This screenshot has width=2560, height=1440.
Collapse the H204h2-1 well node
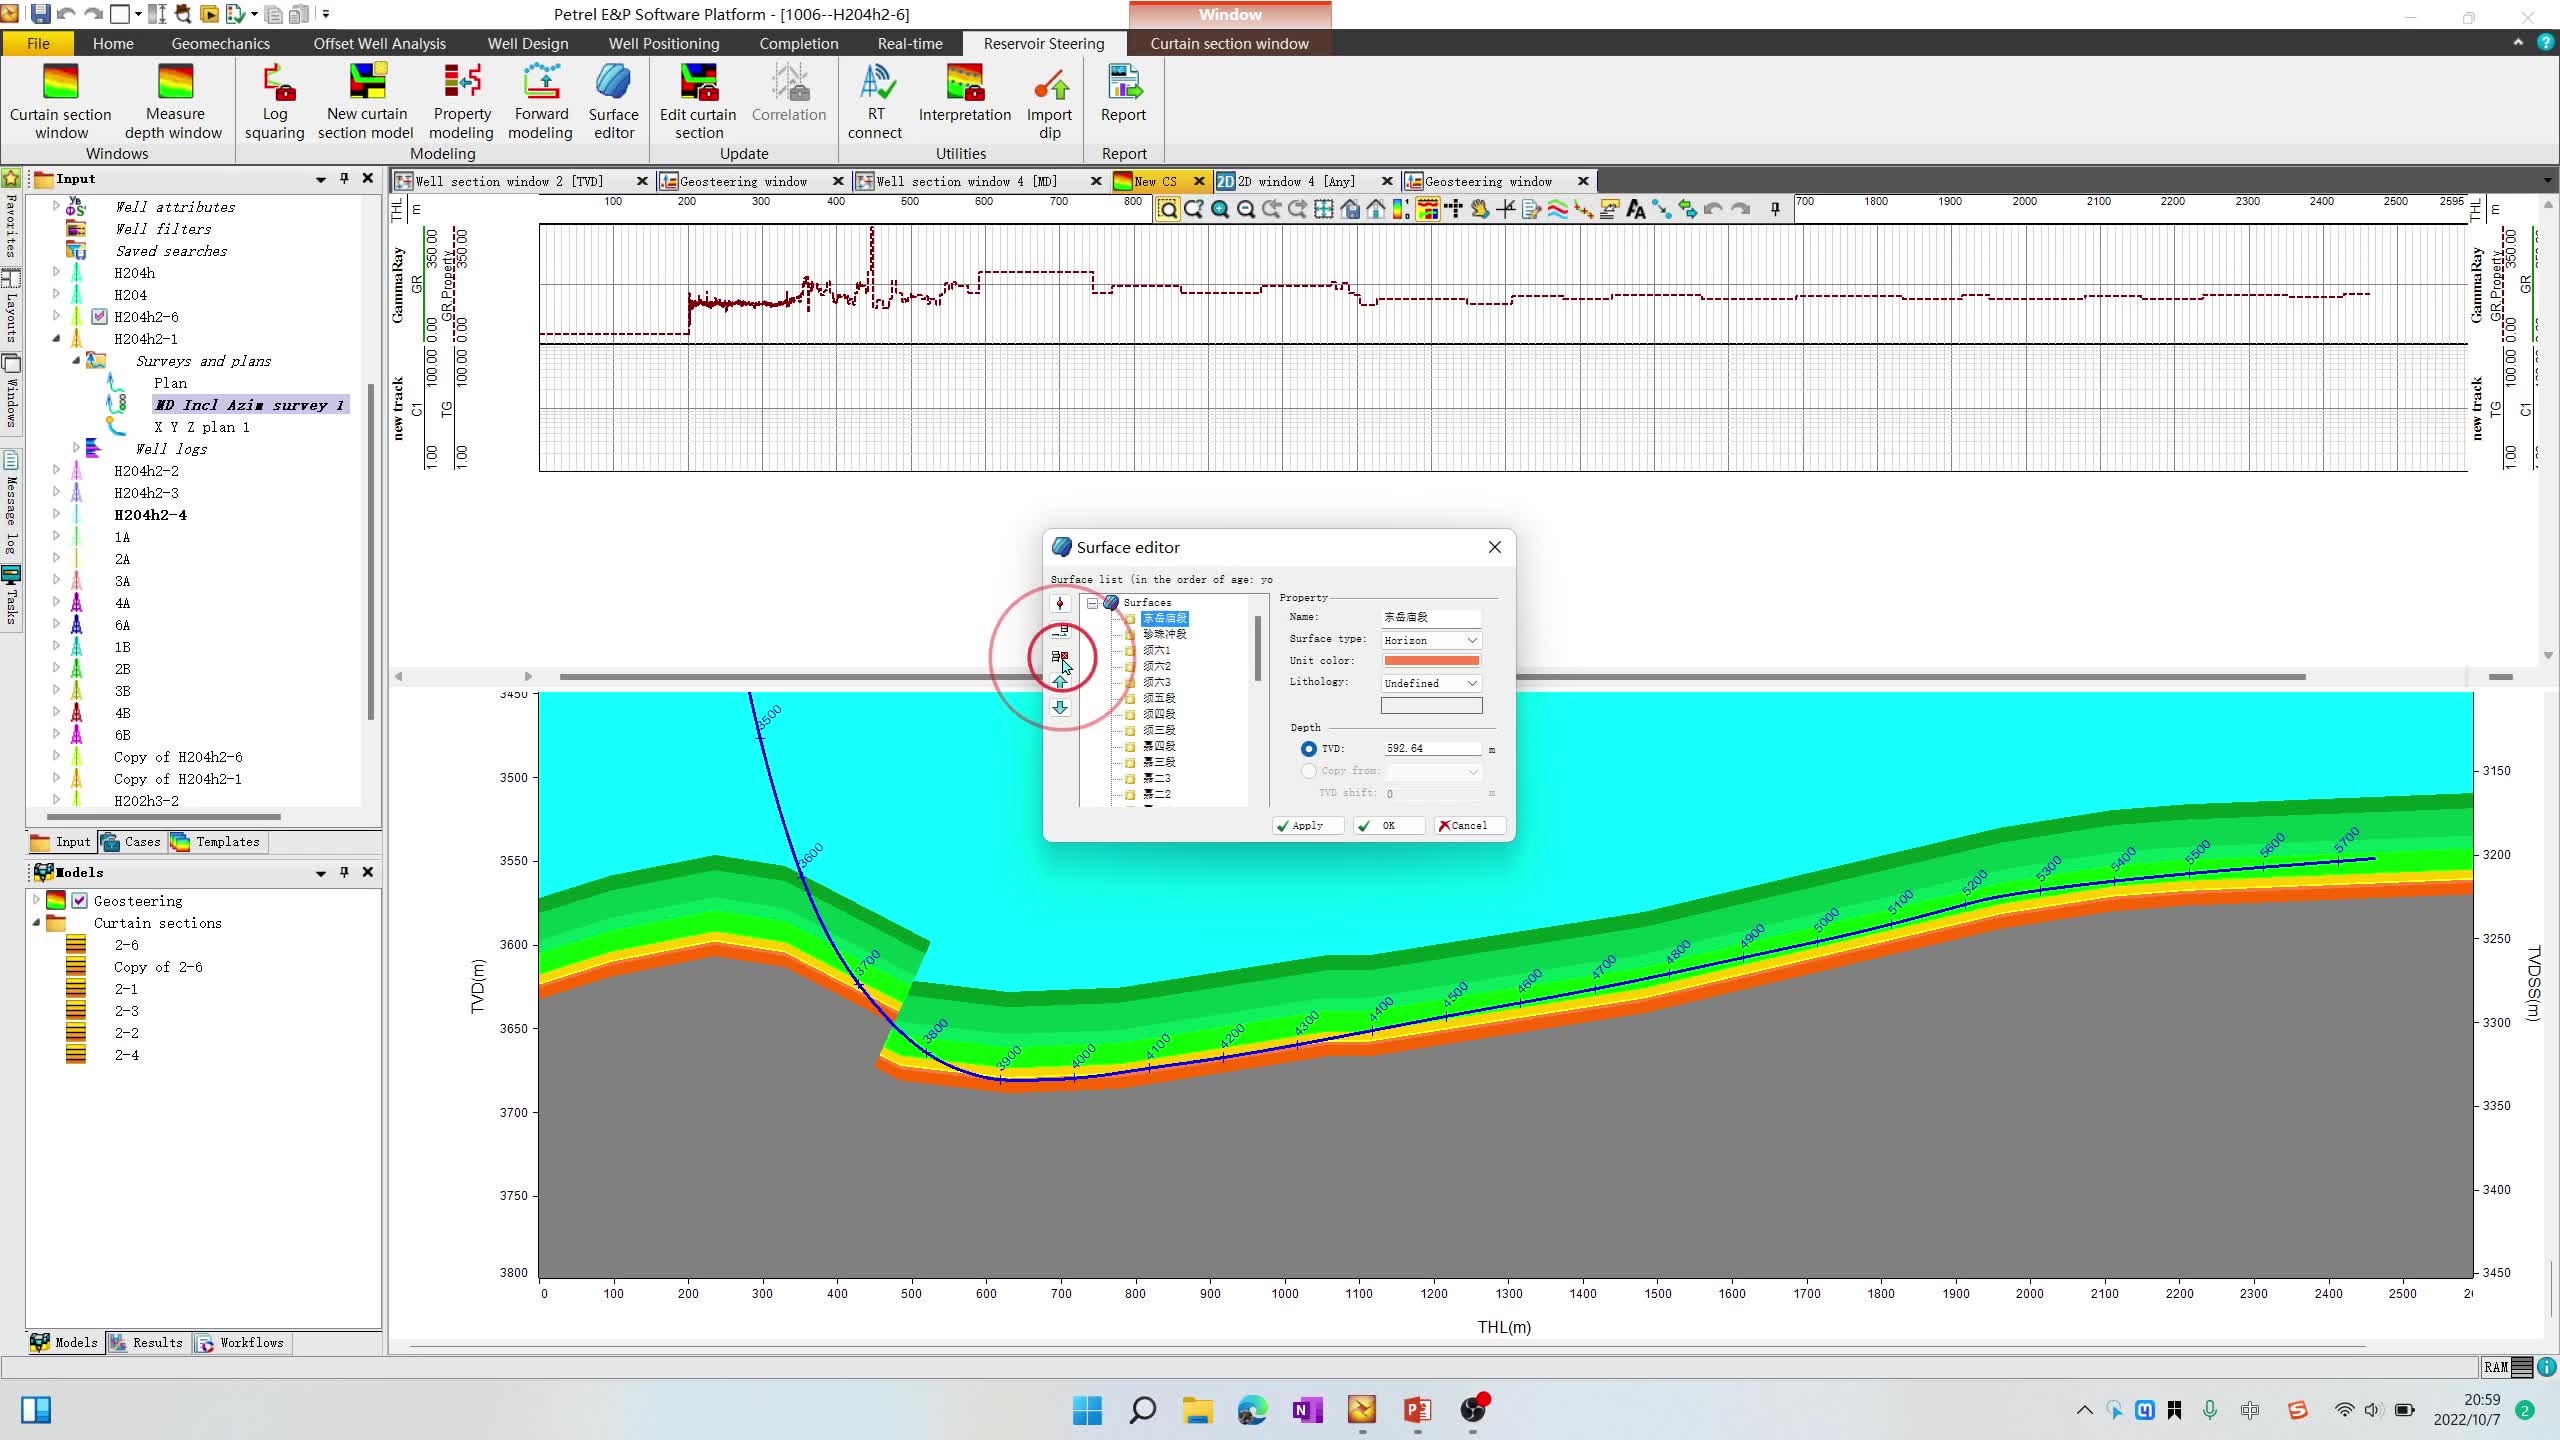pos(56,339)
